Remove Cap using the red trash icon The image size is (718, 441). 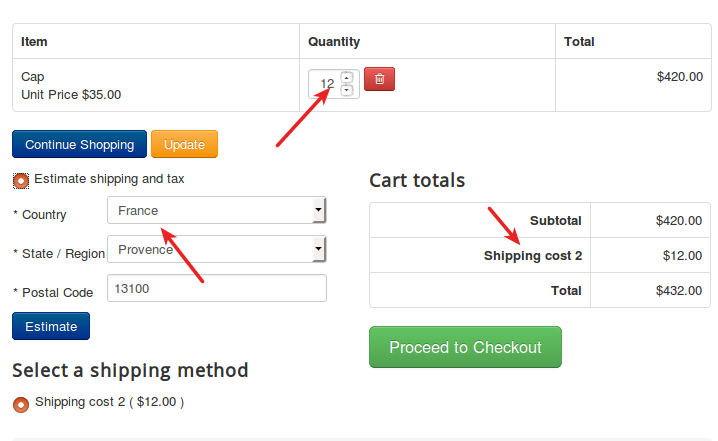coord(379,79)
